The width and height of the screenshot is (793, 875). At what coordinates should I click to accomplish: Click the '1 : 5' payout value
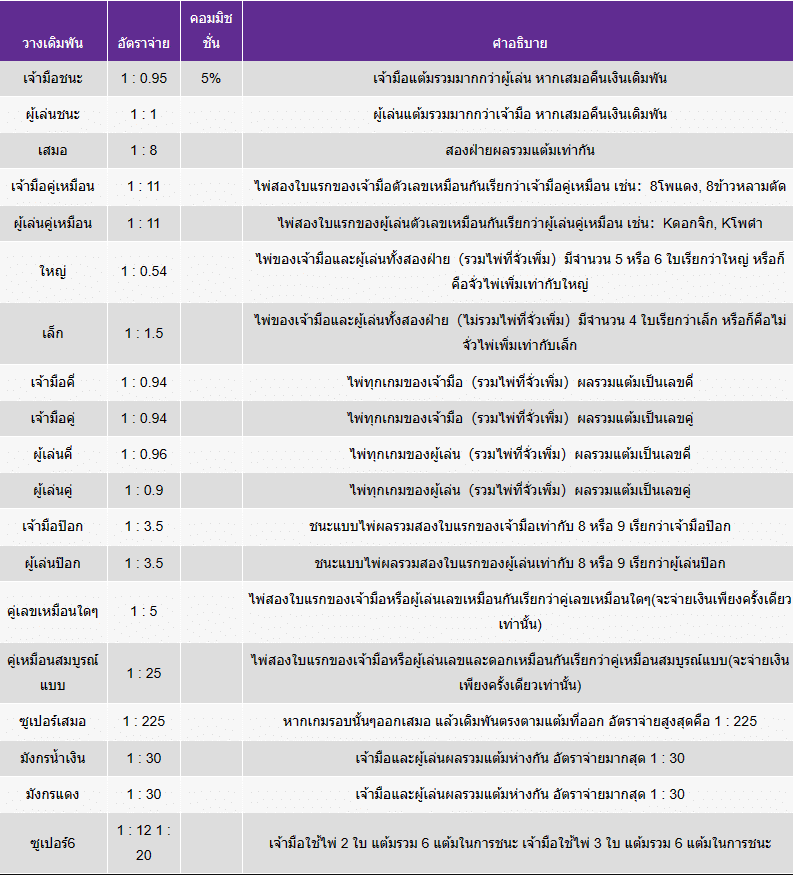coord(143,611)
